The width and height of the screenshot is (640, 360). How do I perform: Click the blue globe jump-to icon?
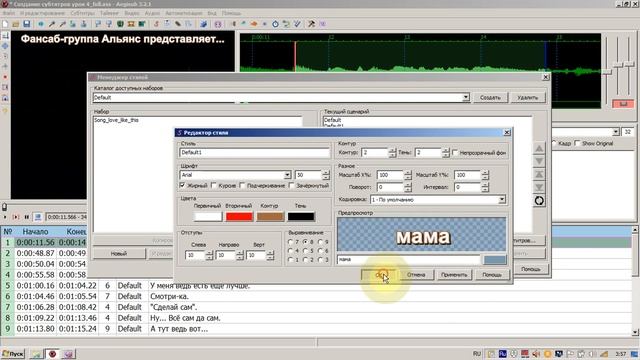point(41,24)
